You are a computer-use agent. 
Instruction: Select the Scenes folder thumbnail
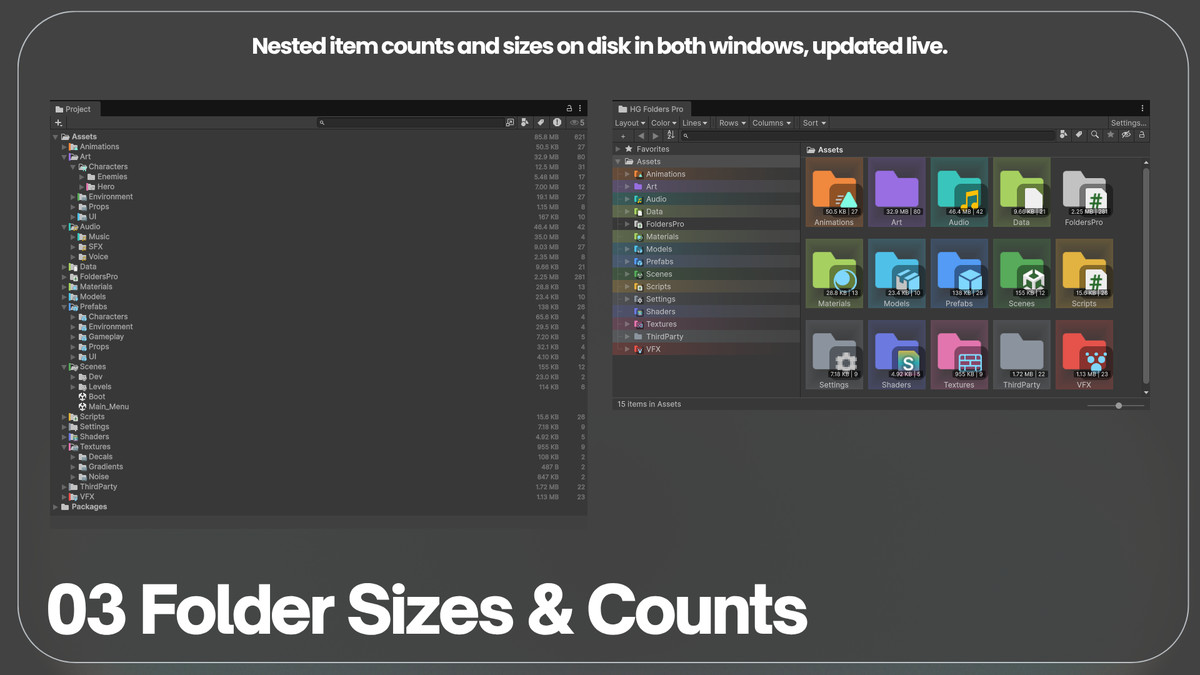1021,273
